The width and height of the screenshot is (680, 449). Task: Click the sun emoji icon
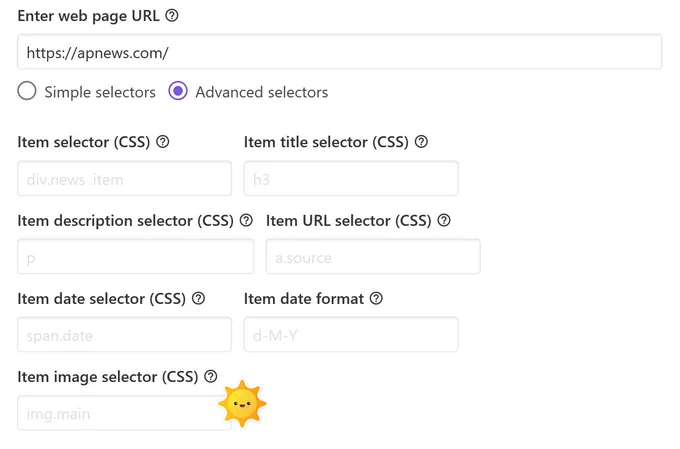(x=242, y=404)
